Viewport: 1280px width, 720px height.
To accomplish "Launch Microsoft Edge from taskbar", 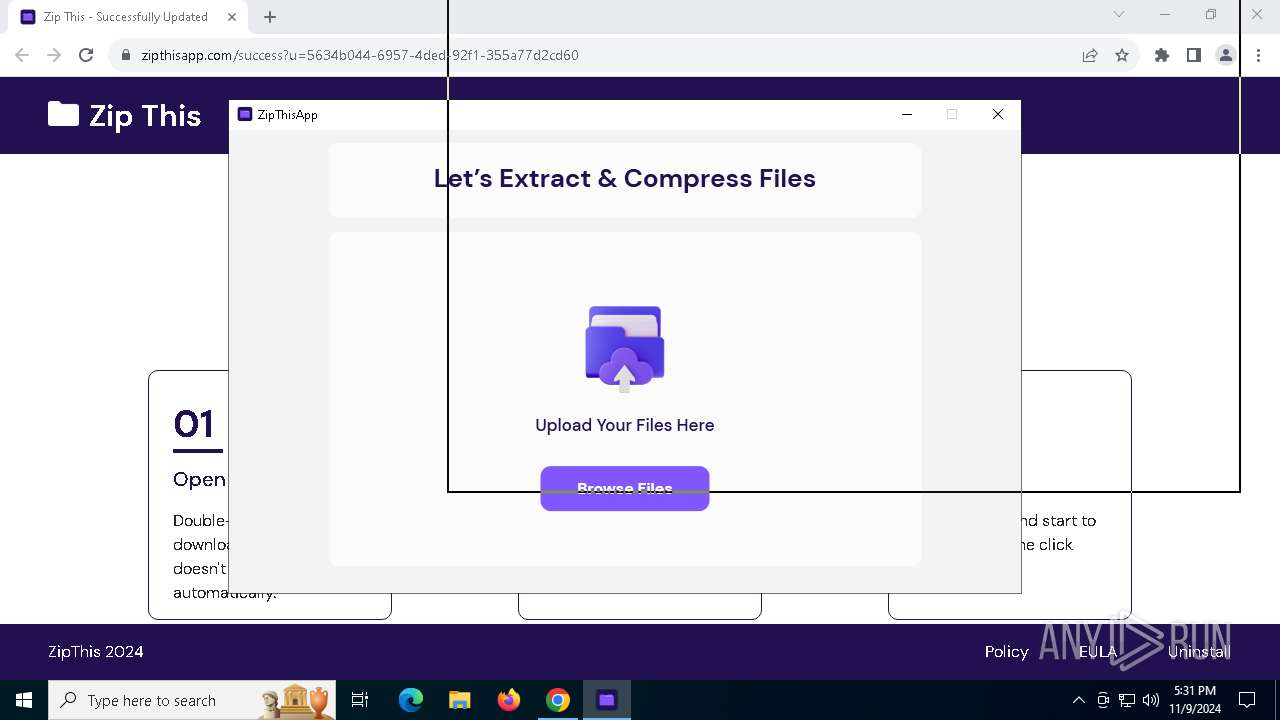I will (x=411, y=700).
